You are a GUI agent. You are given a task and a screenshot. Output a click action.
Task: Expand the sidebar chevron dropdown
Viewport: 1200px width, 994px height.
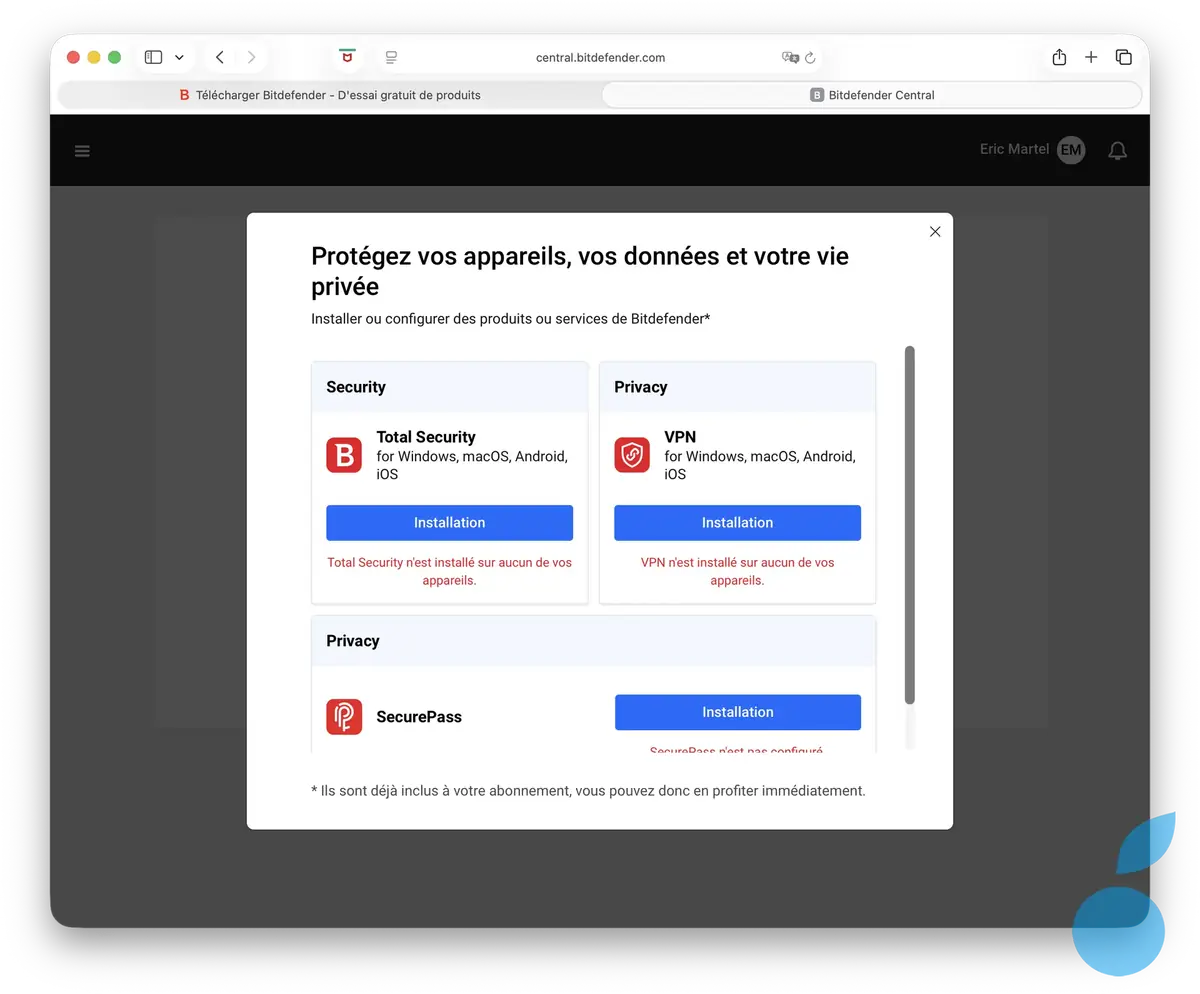(179, 57)
